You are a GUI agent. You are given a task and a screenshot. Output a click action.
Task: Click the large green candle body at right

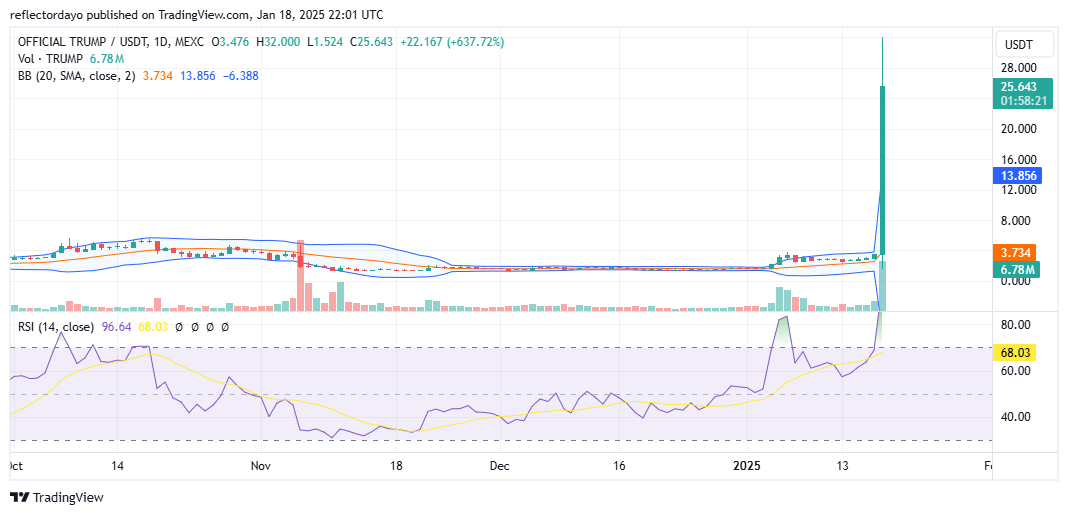(x=883, y=170)
